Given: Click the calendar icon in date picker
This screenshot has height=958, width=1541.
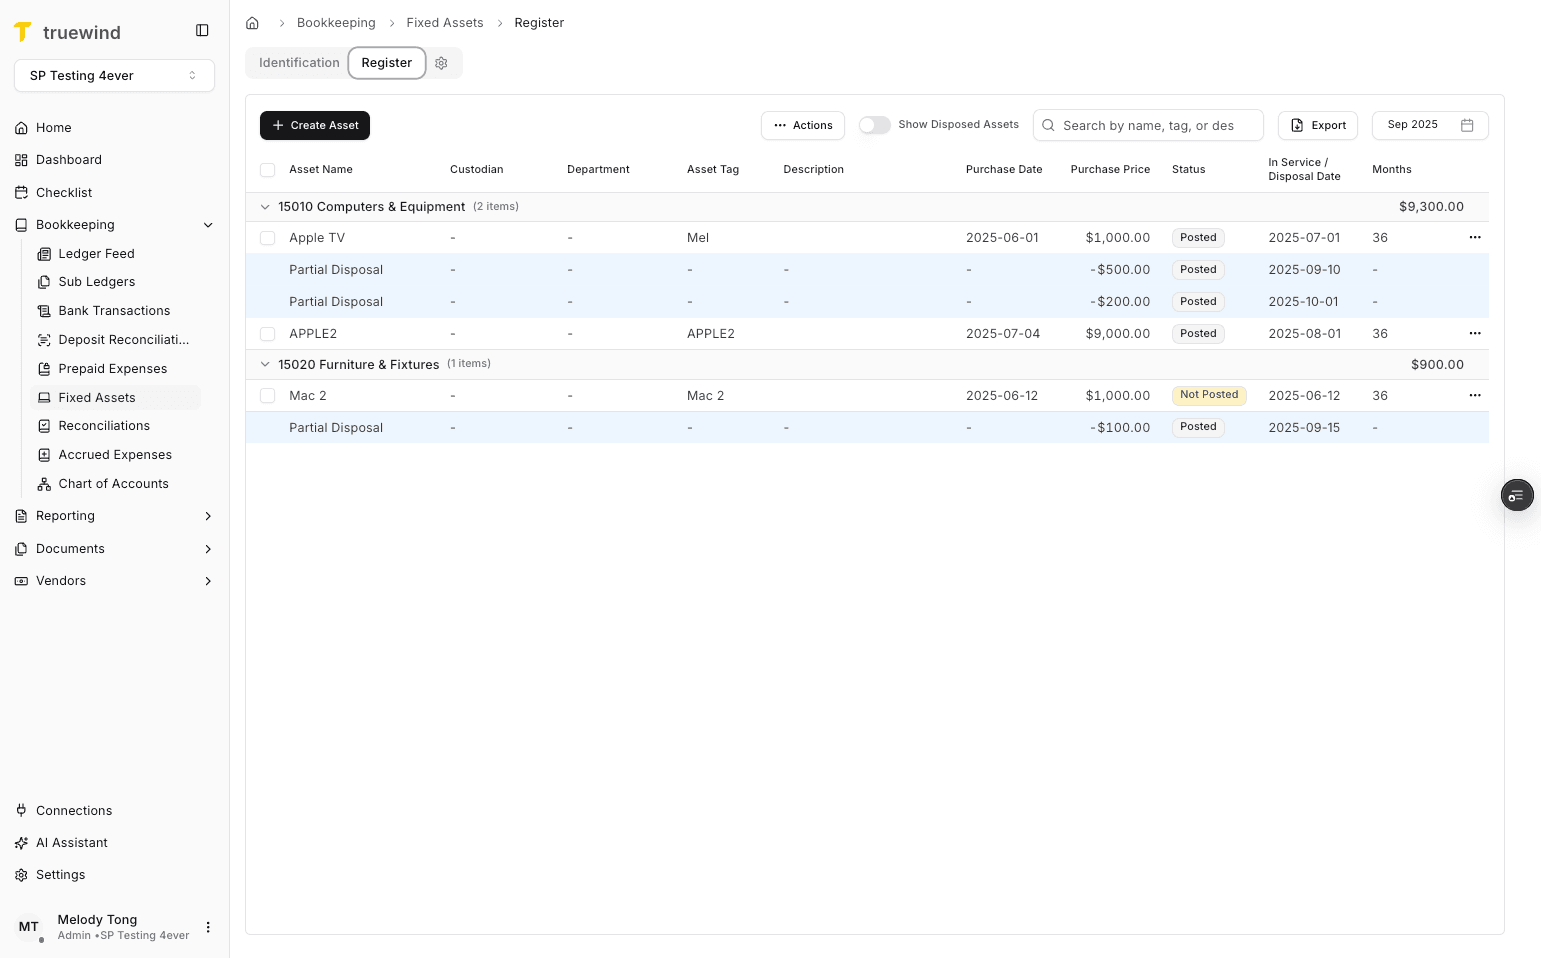Looking at the screenshot, I should (1466, 125).
